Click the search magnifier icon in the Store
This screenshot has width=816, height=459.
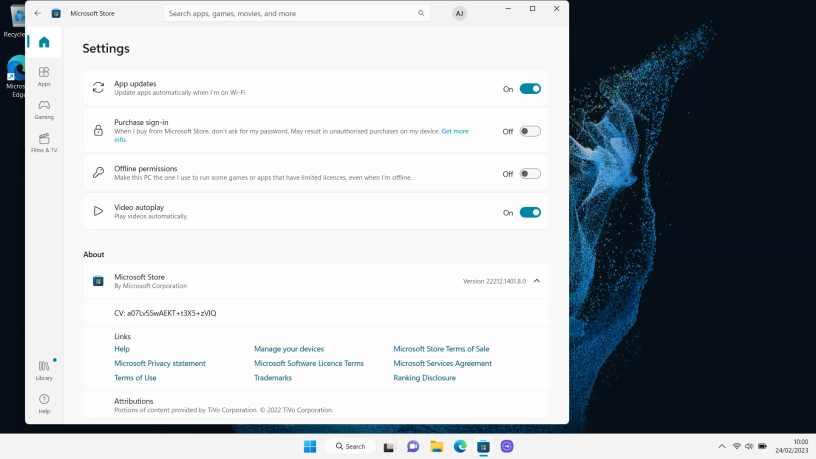tap(423, 14)
